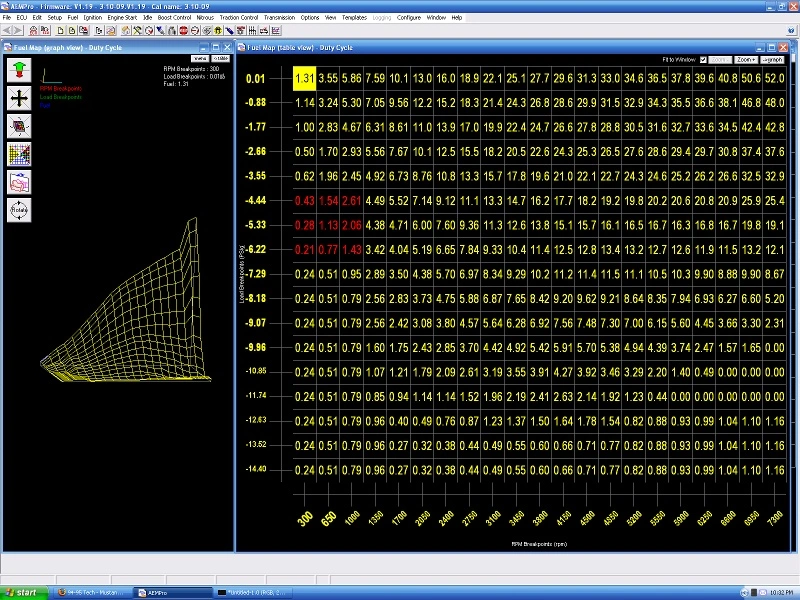The image size is (800, 600).
Task: Open the Templates menu
Action: click(354, 17)
